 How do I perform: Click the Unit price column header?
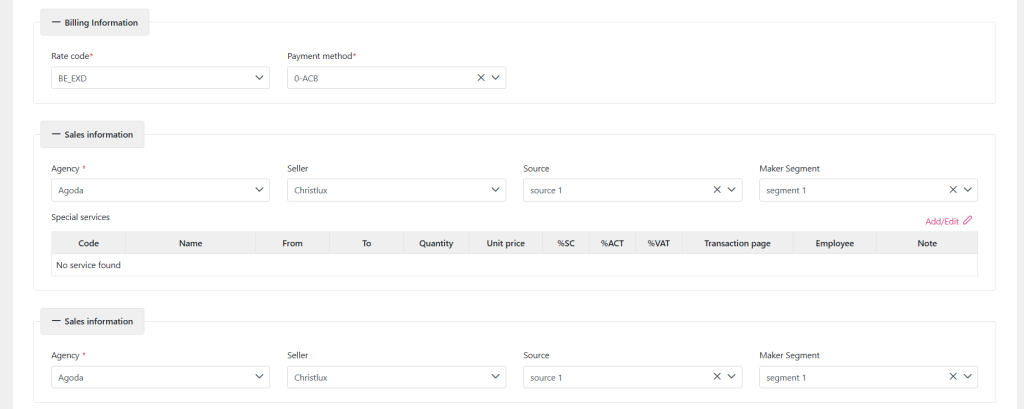coord(505,243)
